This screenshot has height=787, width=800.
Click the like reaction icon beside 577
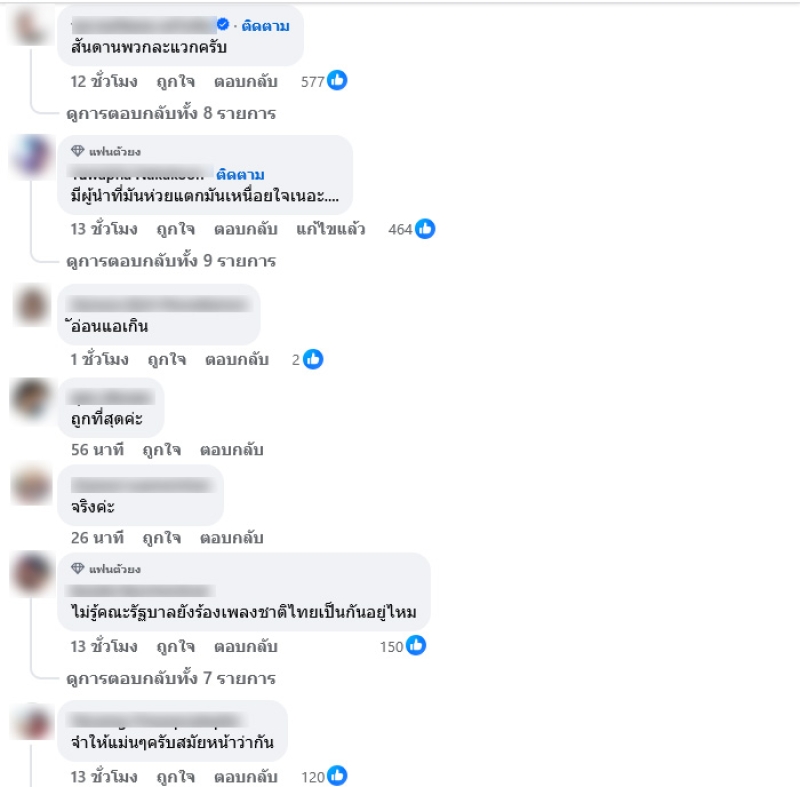(337, 81)
